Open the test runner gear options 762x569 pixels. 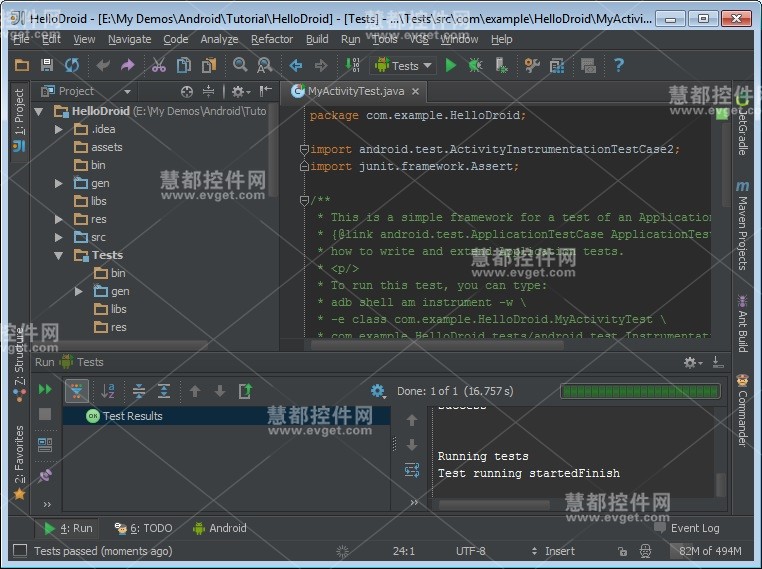378,391
